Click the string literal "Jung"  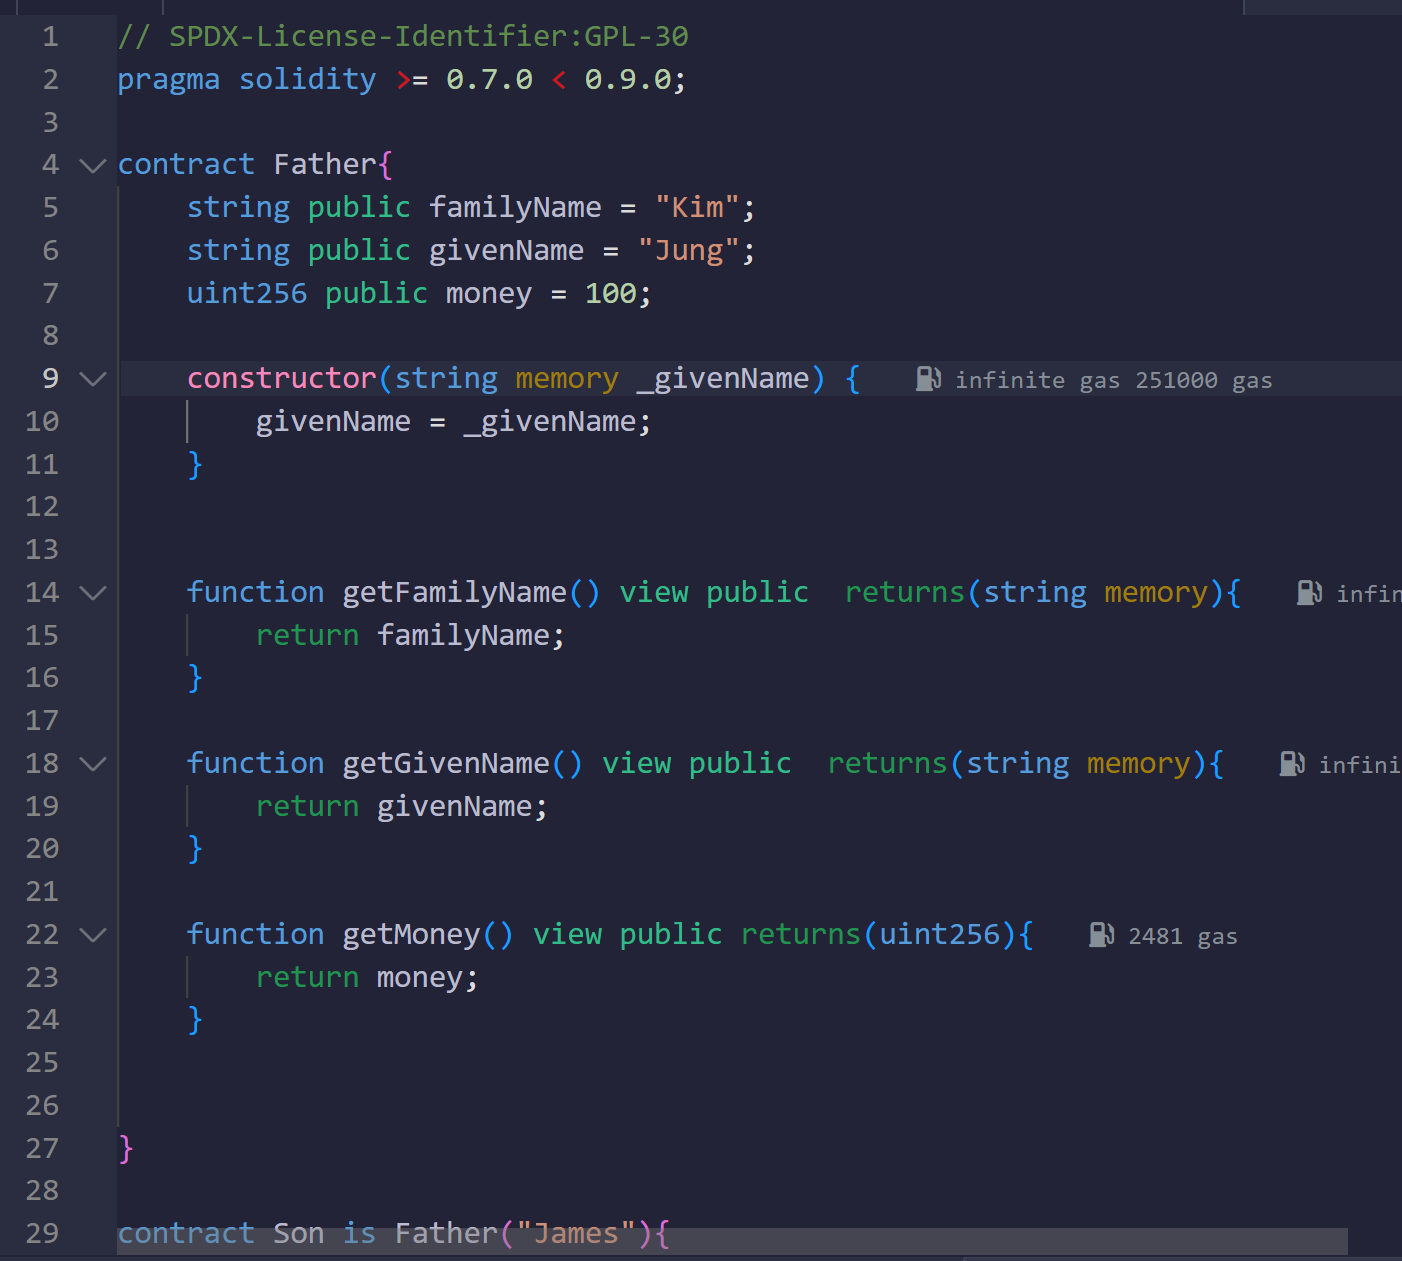click(x=689, y=251)
